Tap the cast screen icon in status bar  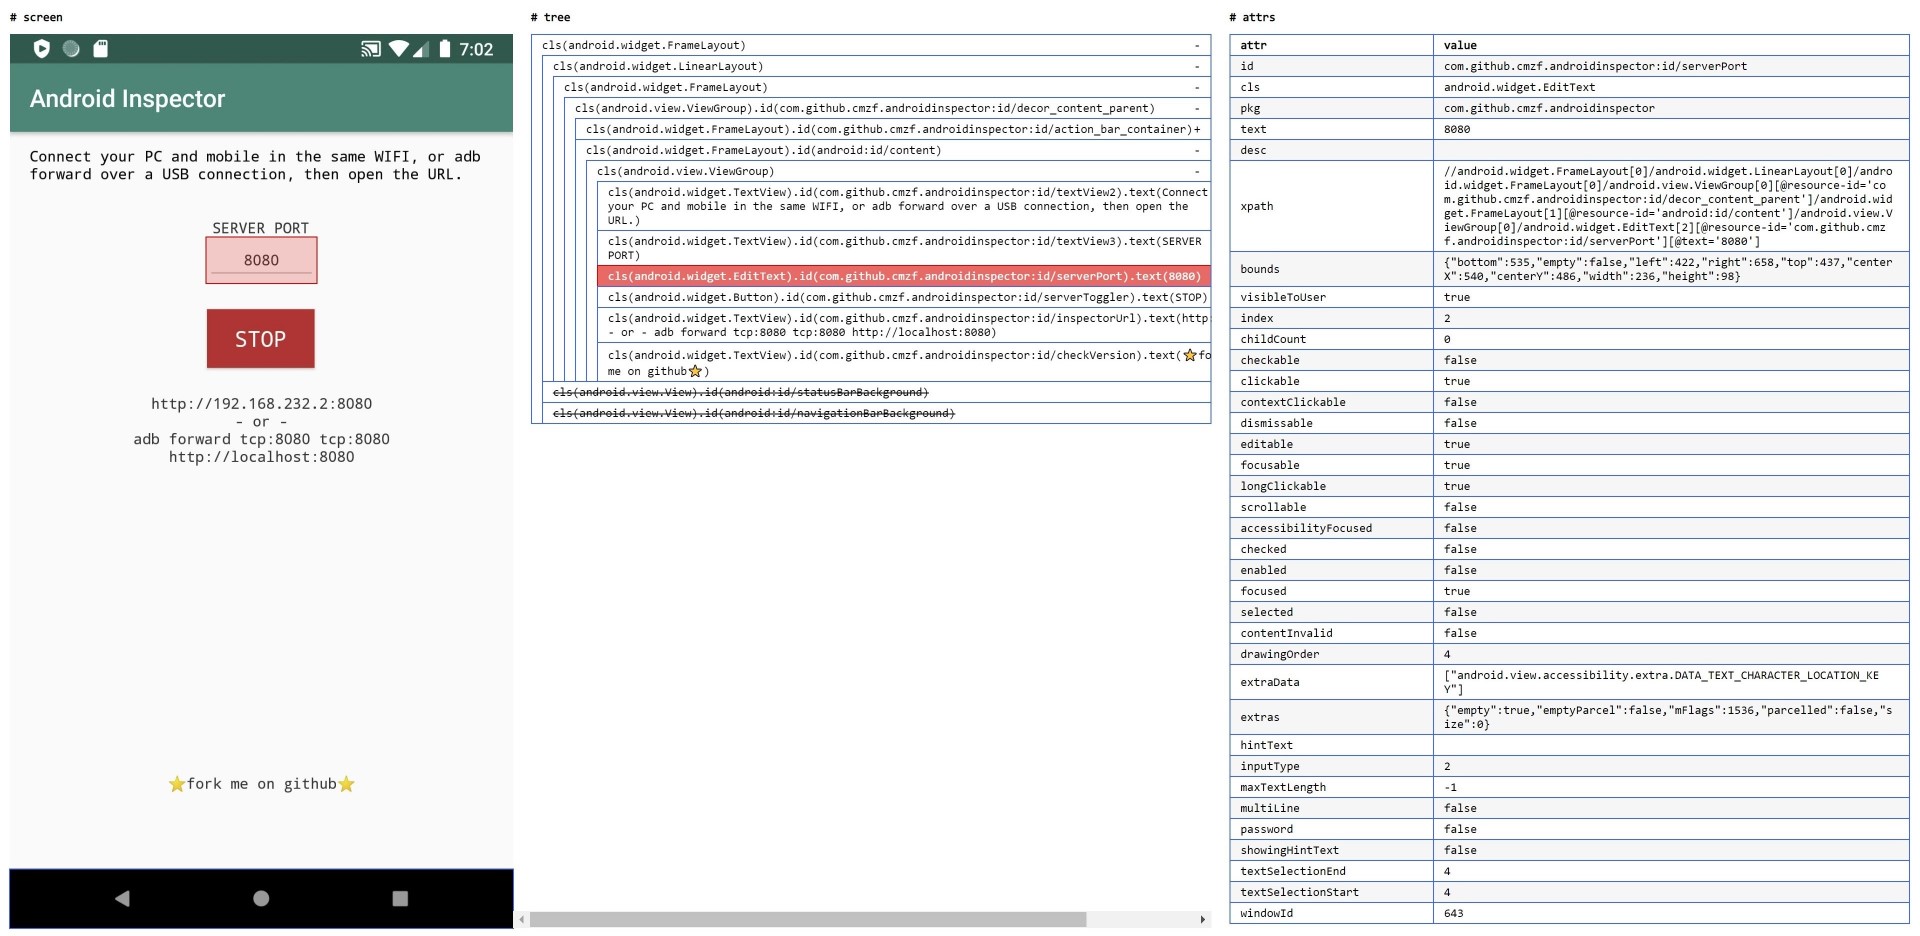click(x=371, y=49)
